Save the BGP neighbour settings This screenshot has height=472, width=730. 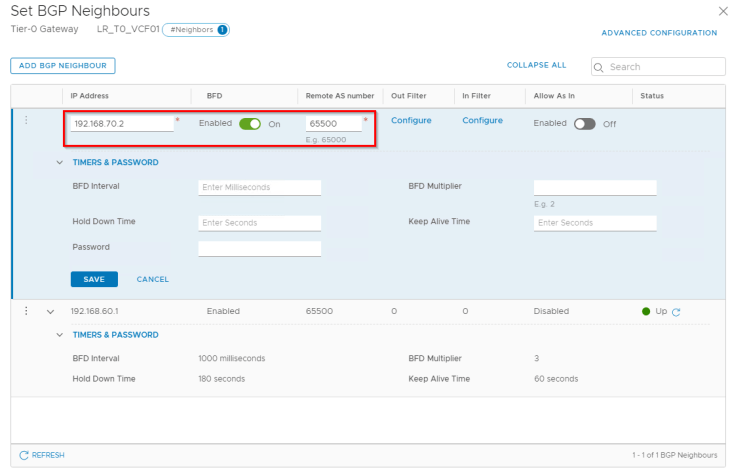94,279
